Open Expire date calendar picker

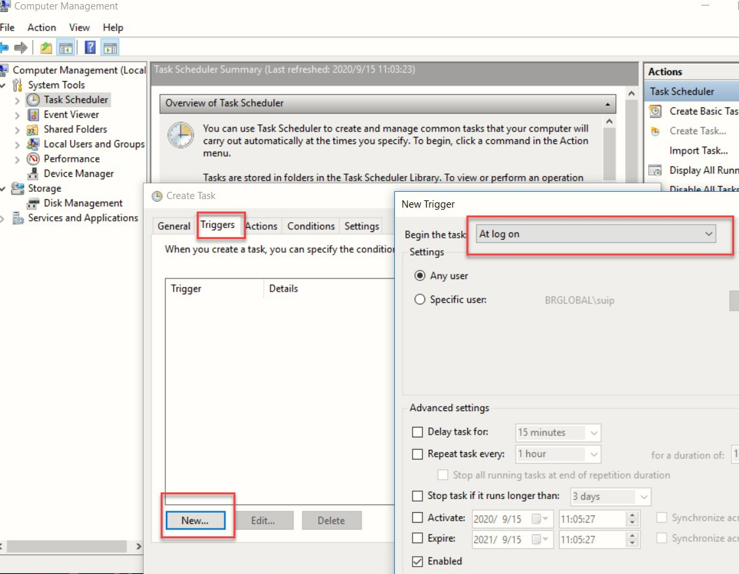tap(540, 539)
